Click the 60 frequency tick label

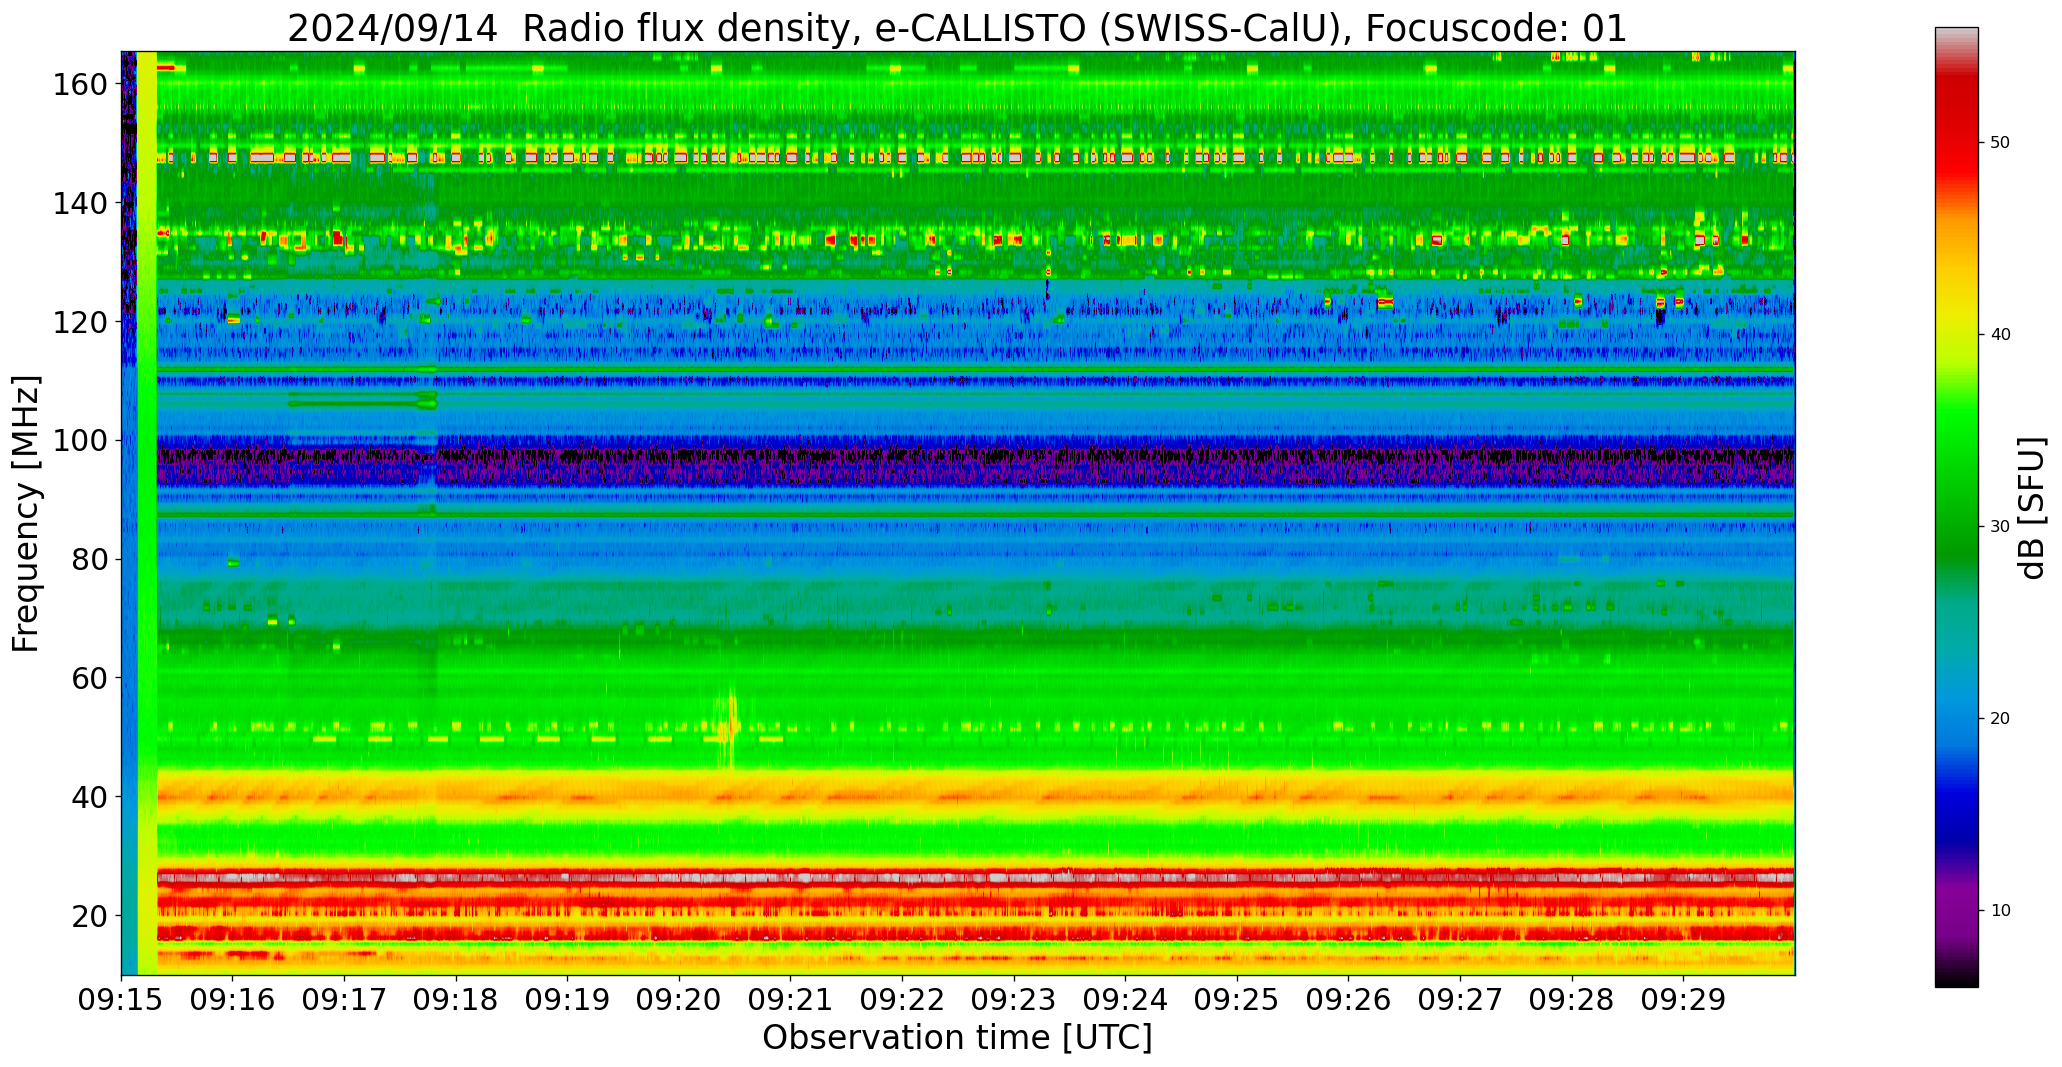pos(90,678)
